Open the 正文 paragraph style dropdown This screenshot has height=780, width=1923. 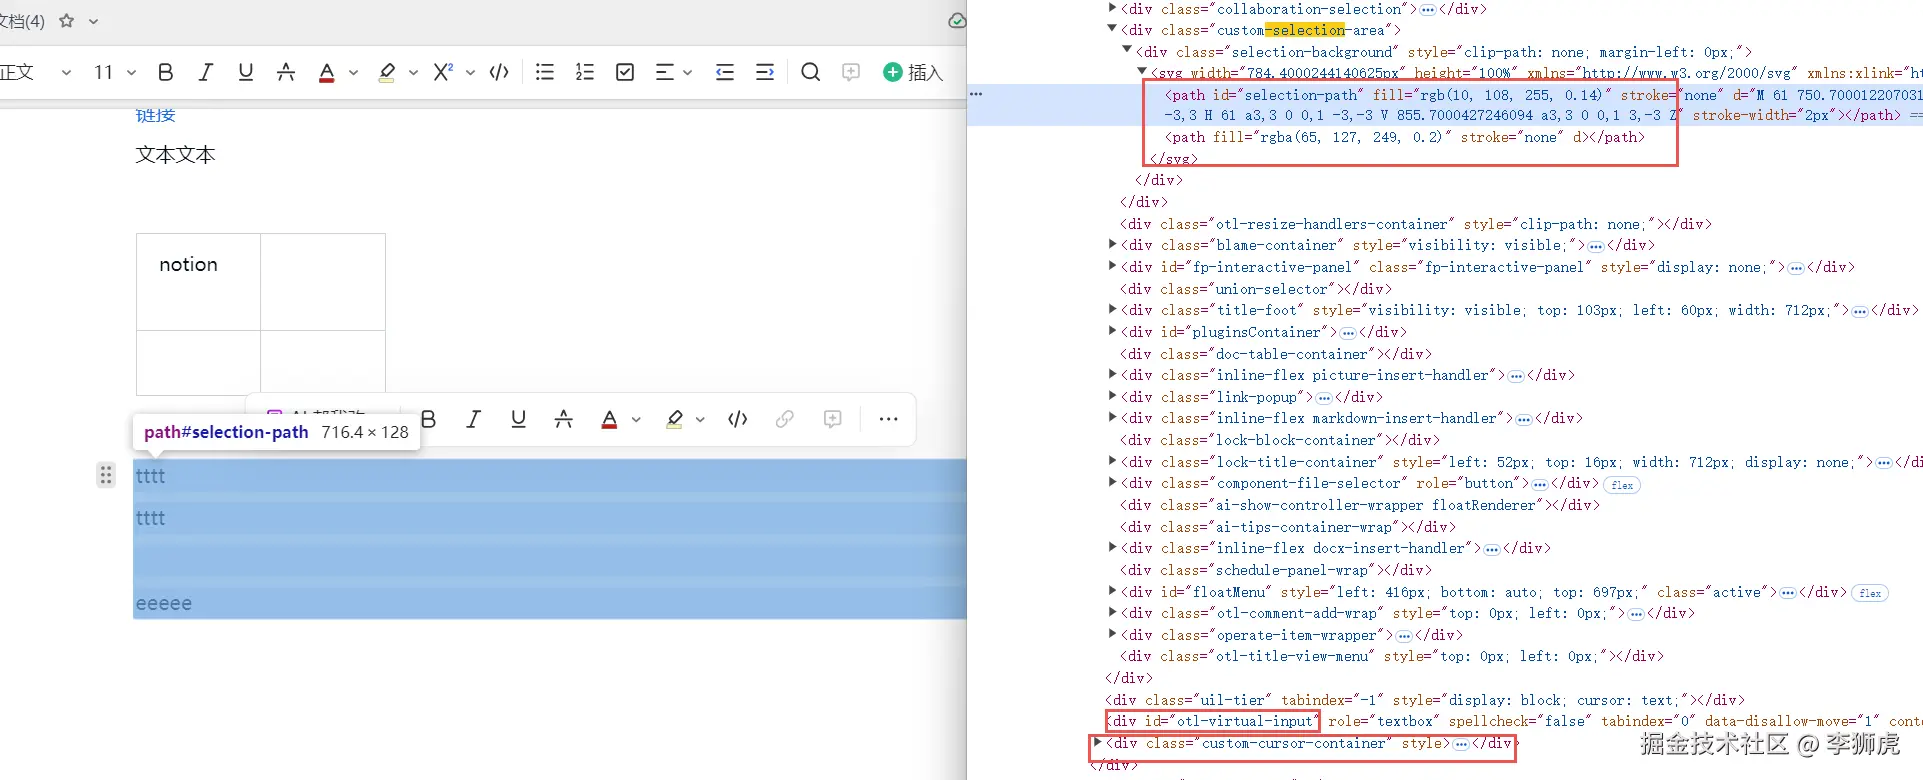tap(37, 72)
